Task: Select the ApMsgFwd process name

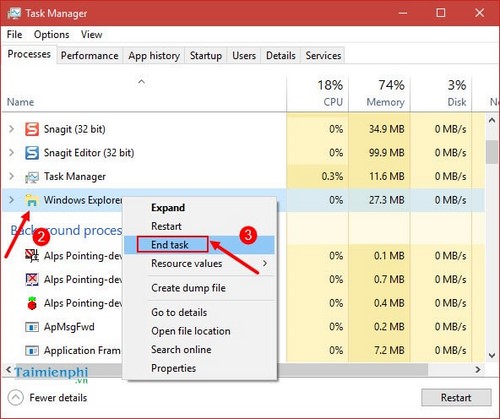Action: click(x=69, y=327)
